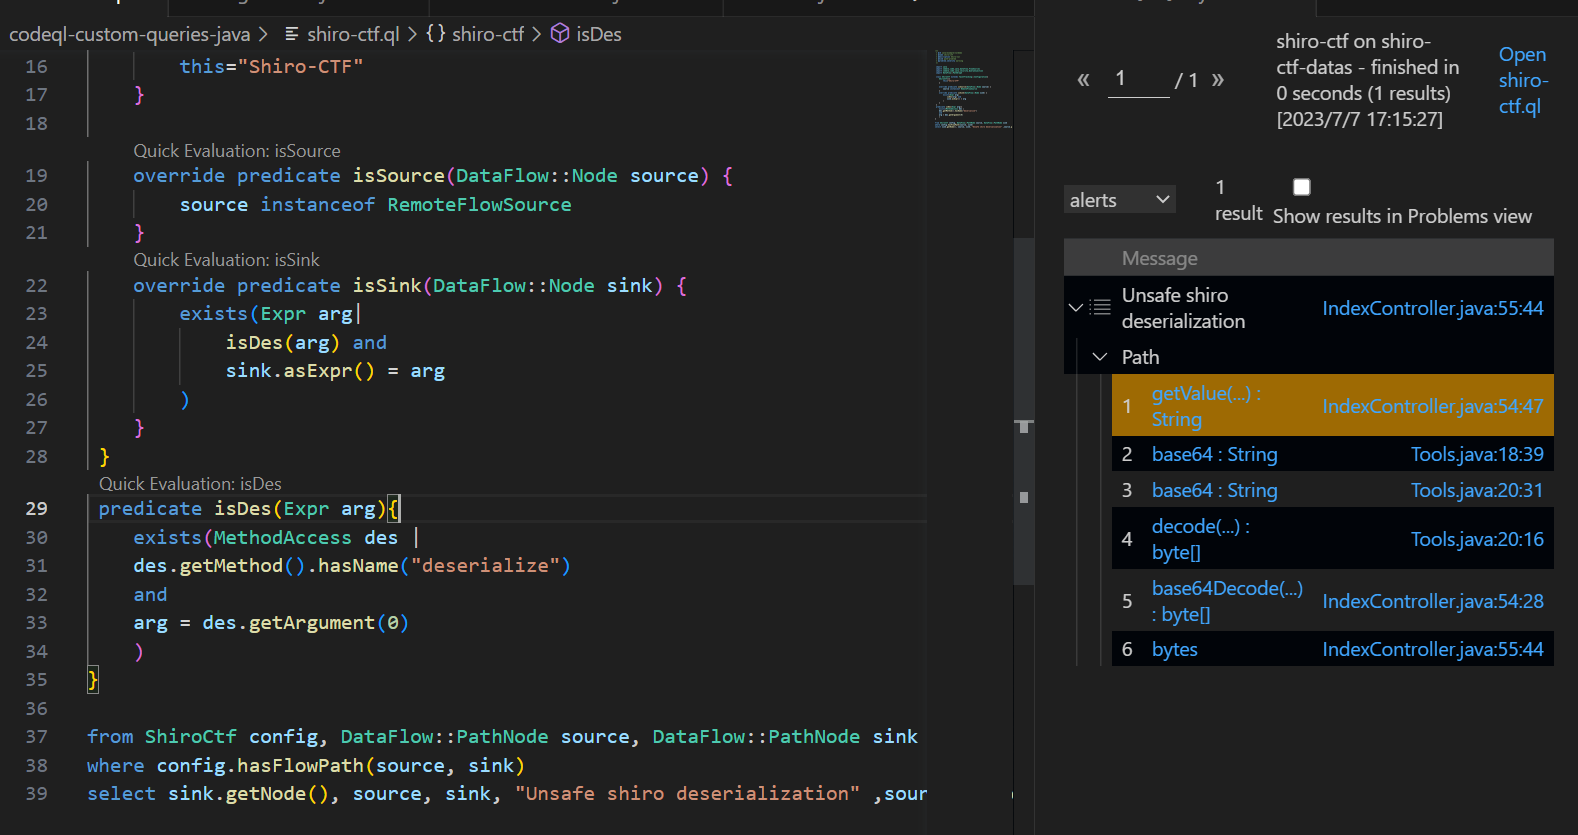
Task: Run Quick Evaluation: isSink code lens
Action: coord(227,260)
